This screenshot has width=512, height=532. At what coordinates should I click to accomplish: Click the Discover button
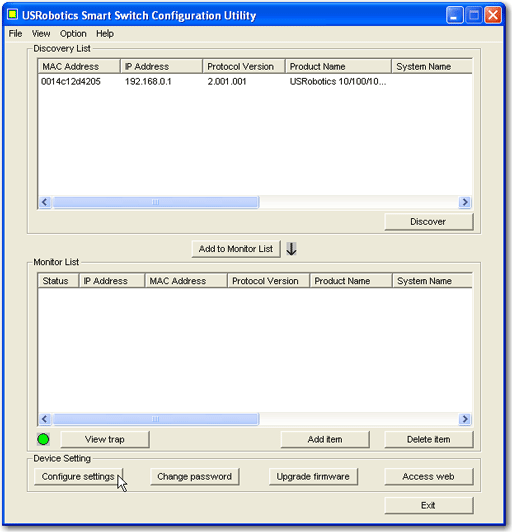pyautogui.click(x=429, y=222)
